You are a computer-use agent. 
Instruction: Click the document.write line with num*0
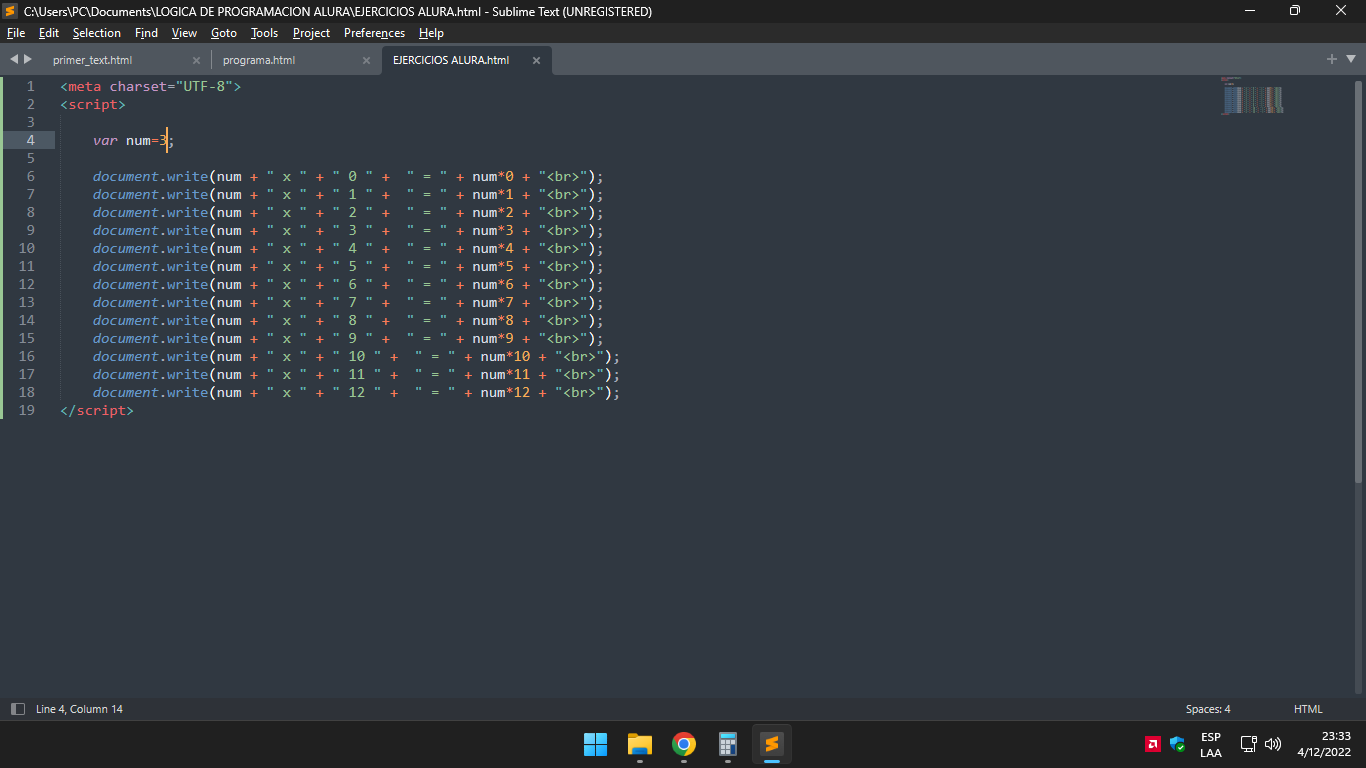pyautogui.click(x=349, y=176)
